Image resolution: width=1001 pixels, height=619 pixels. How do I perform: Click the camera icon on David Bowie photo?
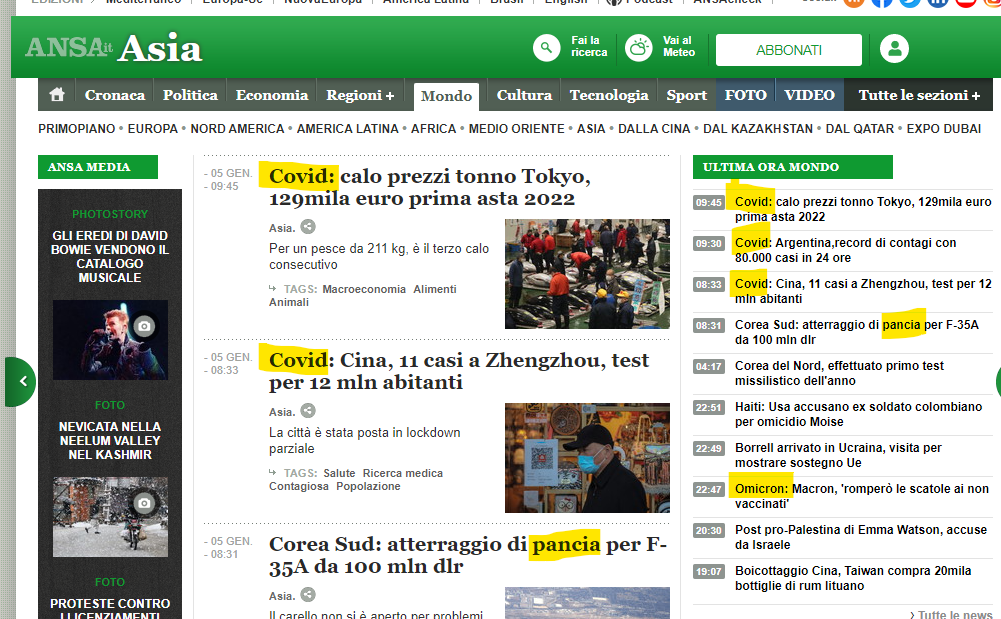click(x=144, y=326)
